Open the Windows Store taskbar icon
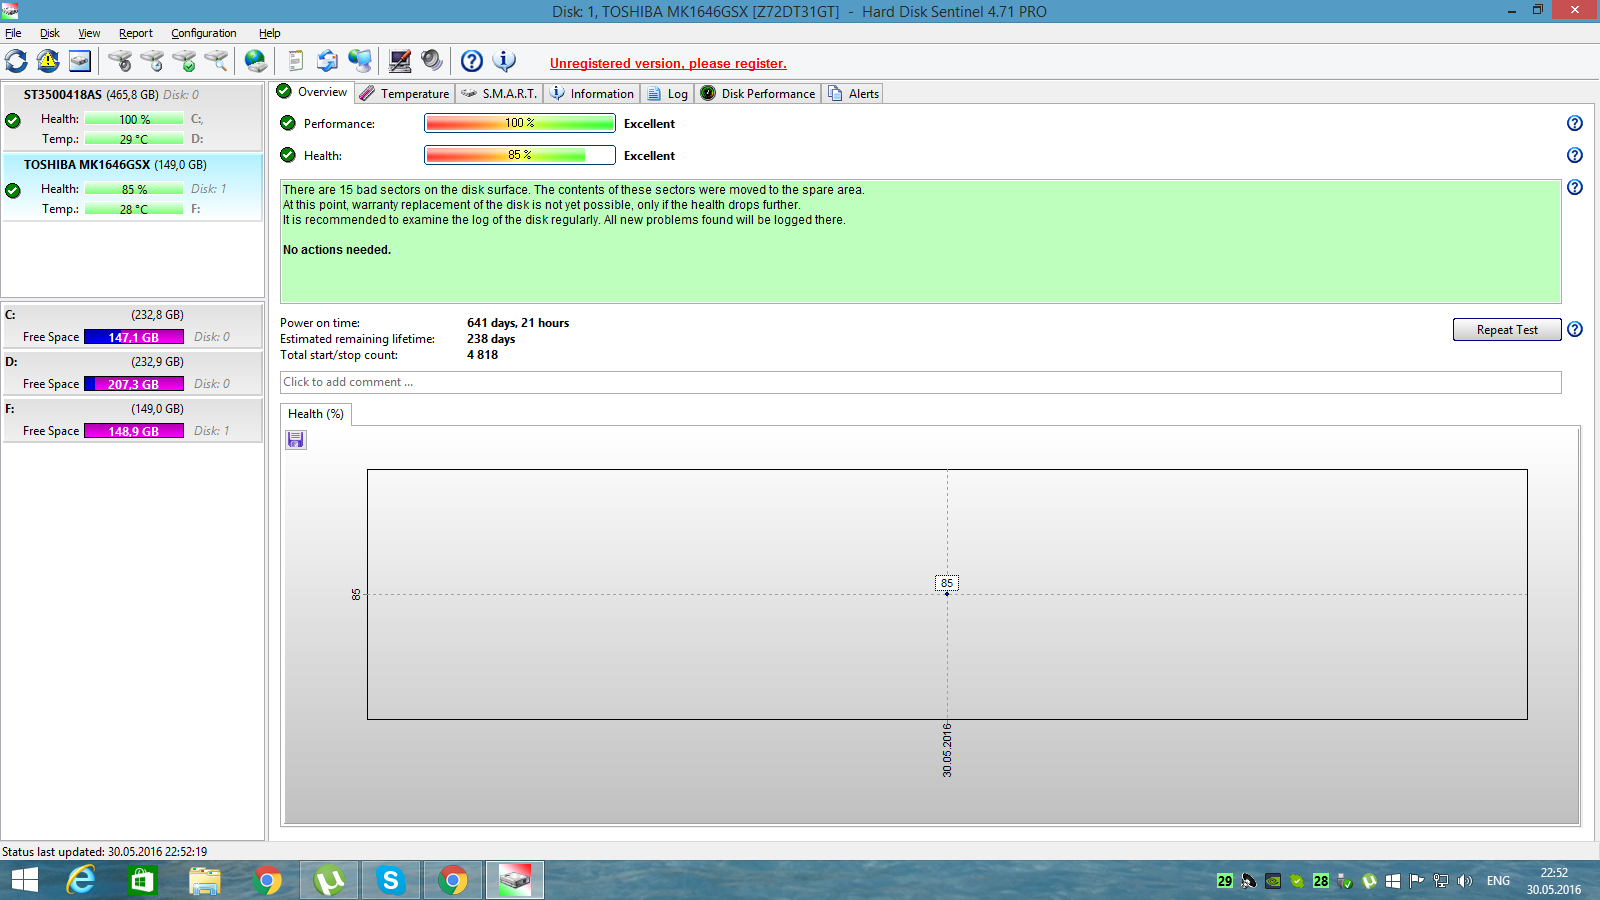 click(x=142, y=880)
